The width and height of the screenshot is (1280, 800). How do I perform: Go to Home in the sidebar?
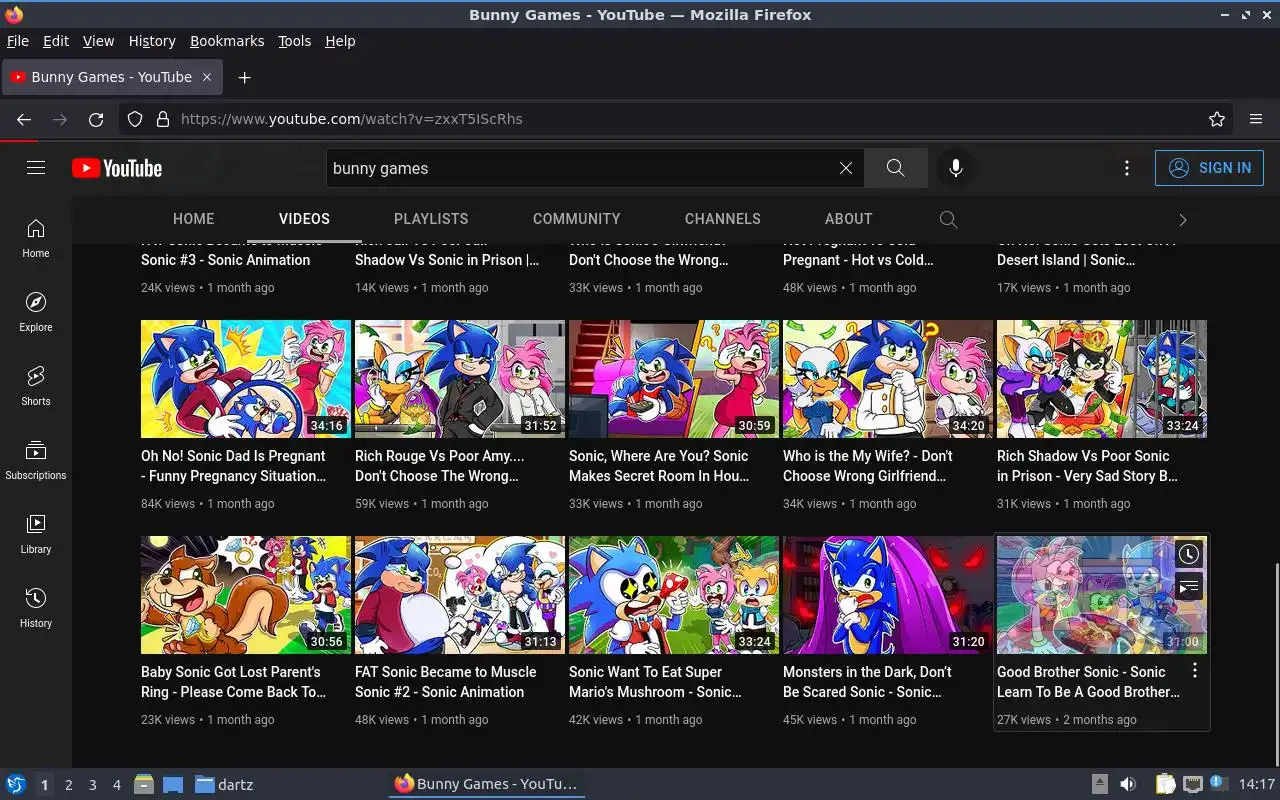[x=36, y=238]
